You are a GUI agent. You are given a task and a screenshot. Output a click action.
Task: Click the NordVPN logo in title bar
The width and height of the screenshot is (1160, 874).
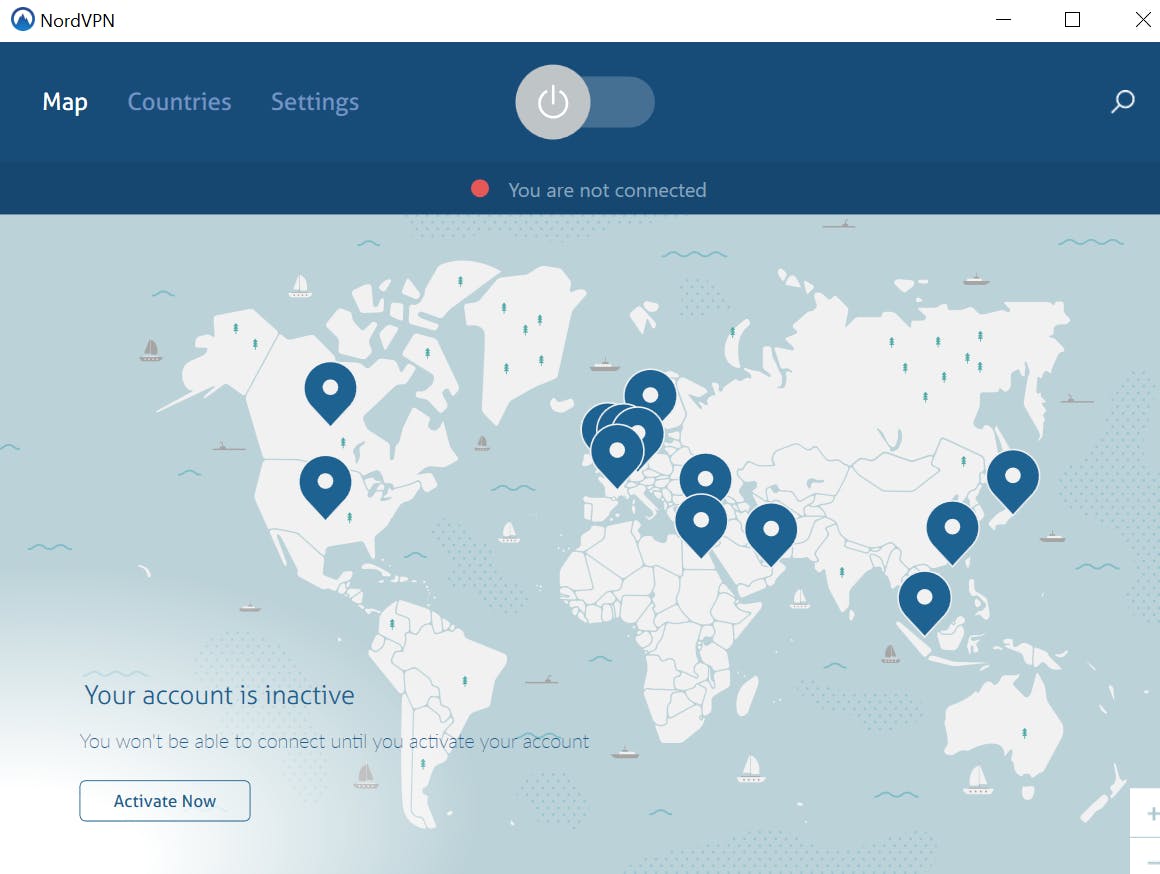22,19
